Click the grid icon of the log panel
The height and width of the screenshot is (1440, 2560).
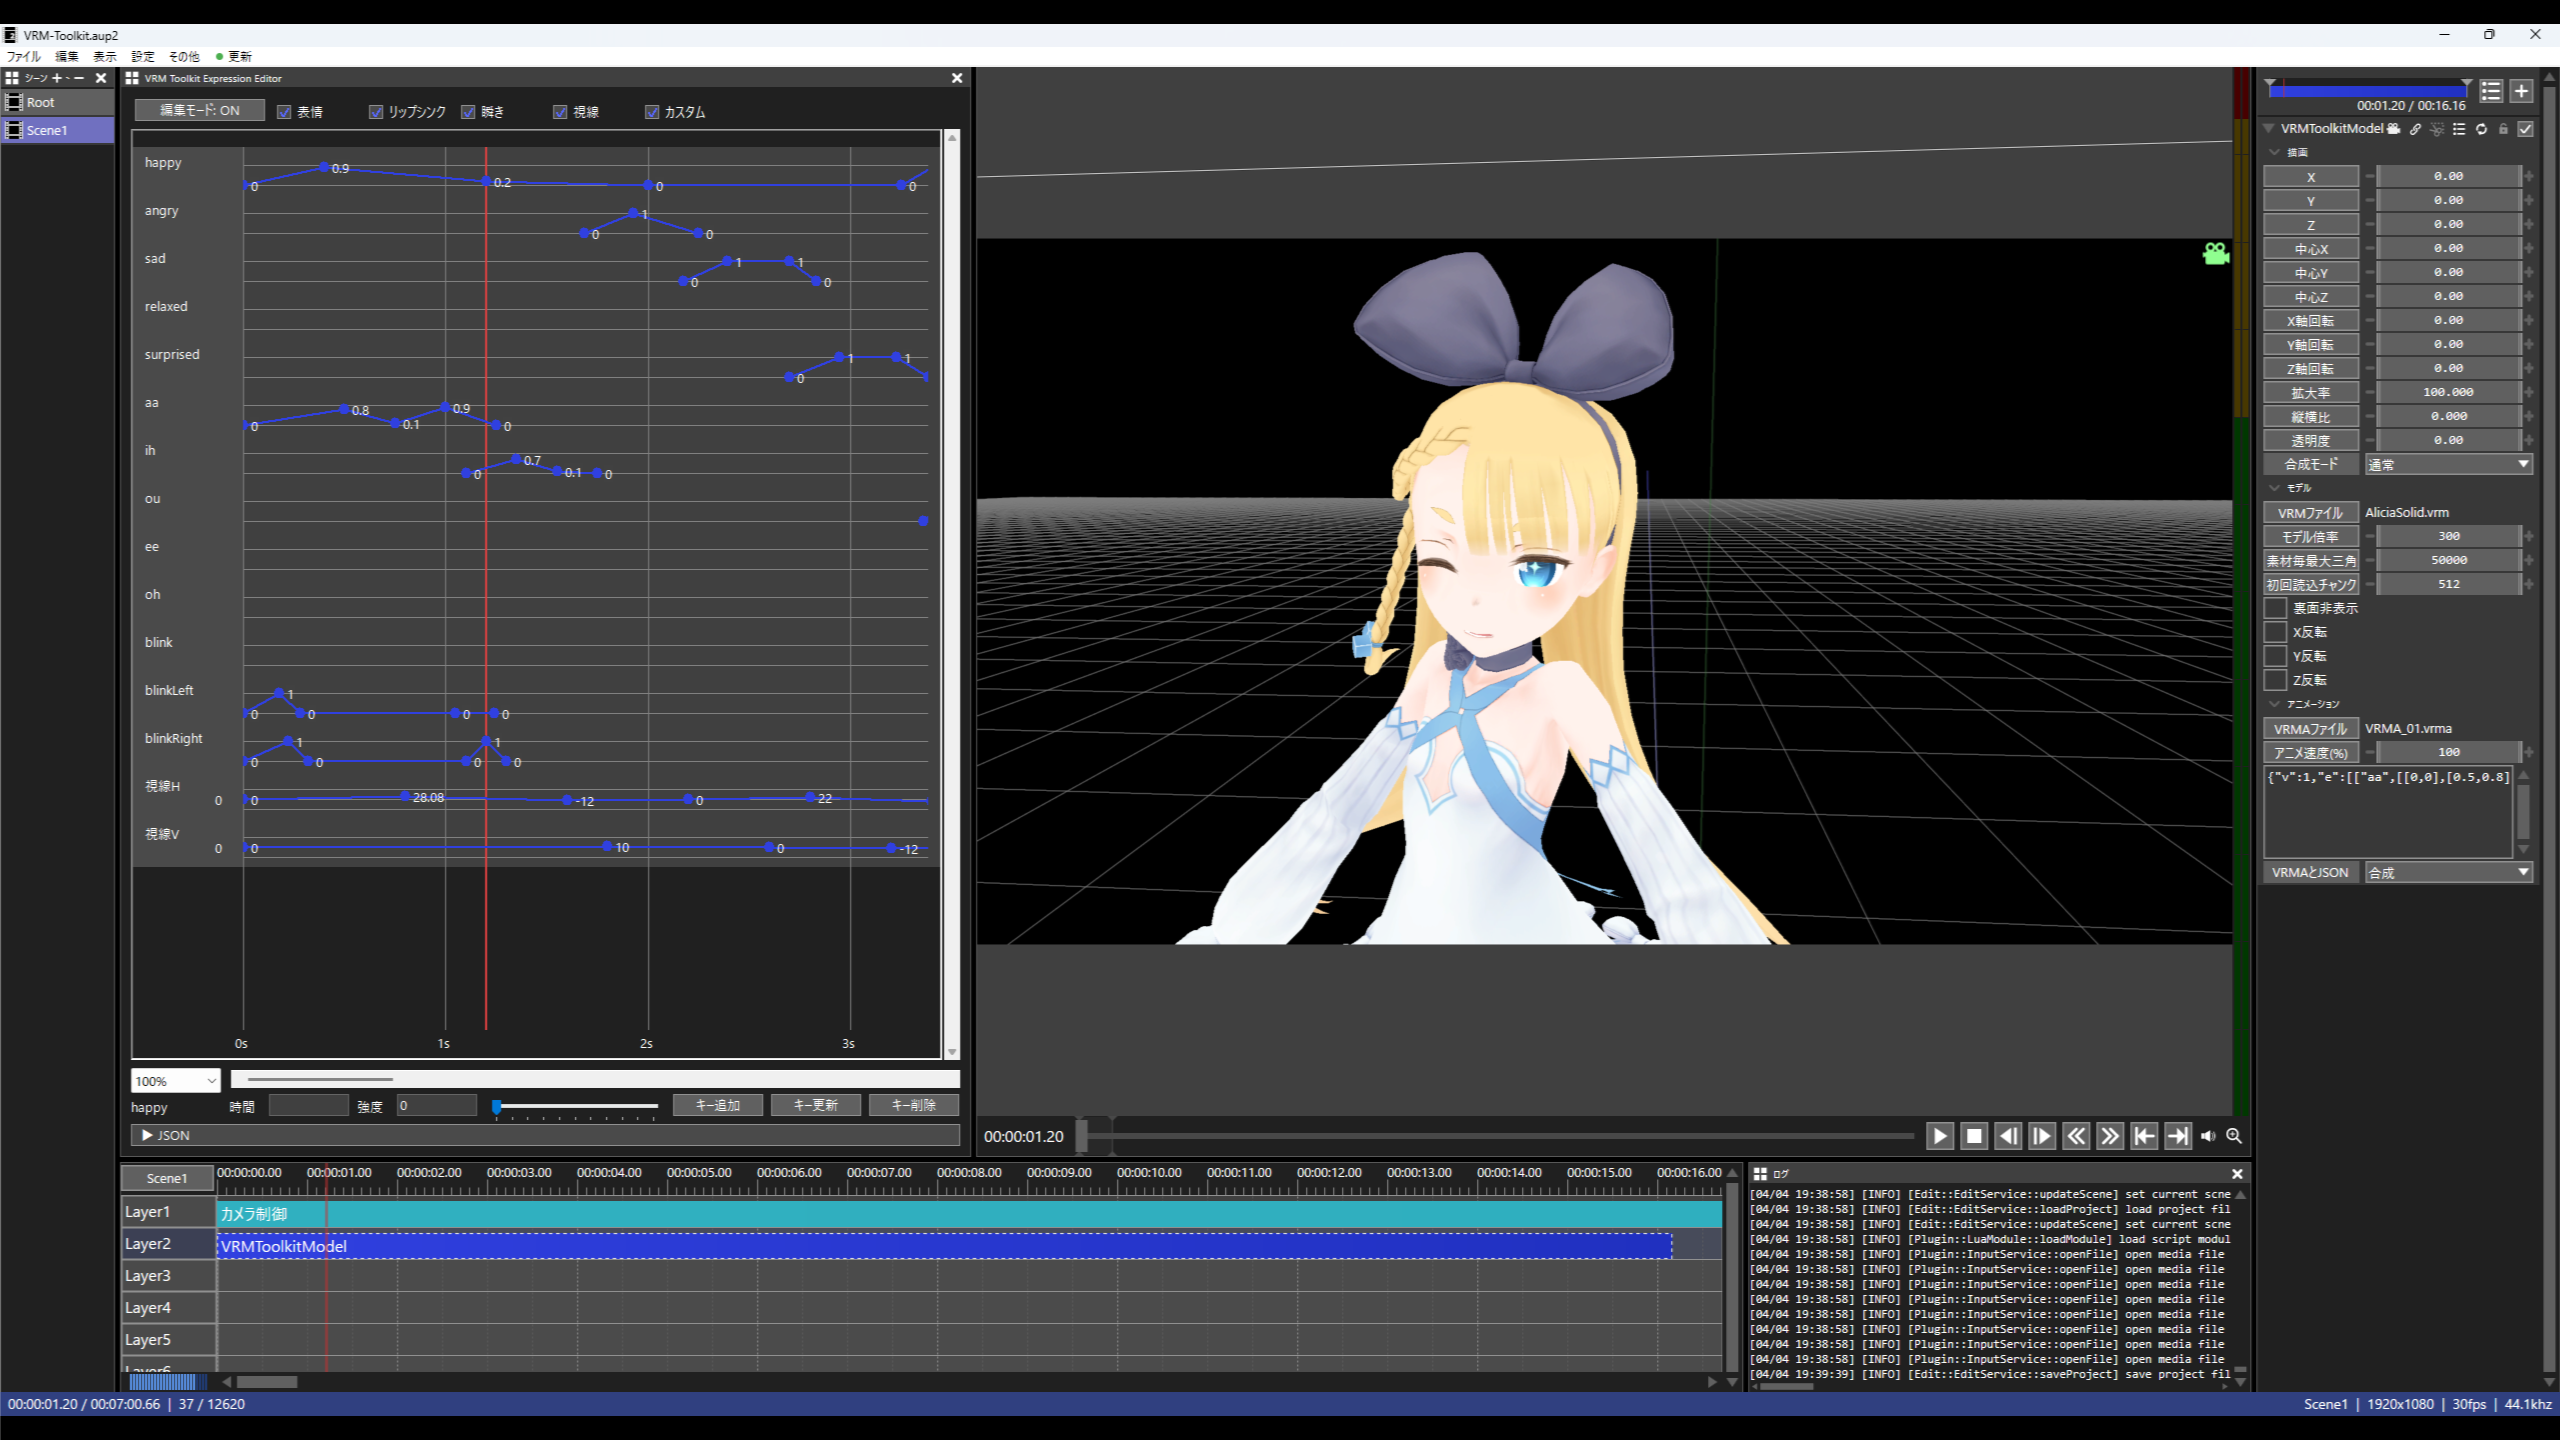pos(1761,1174)
